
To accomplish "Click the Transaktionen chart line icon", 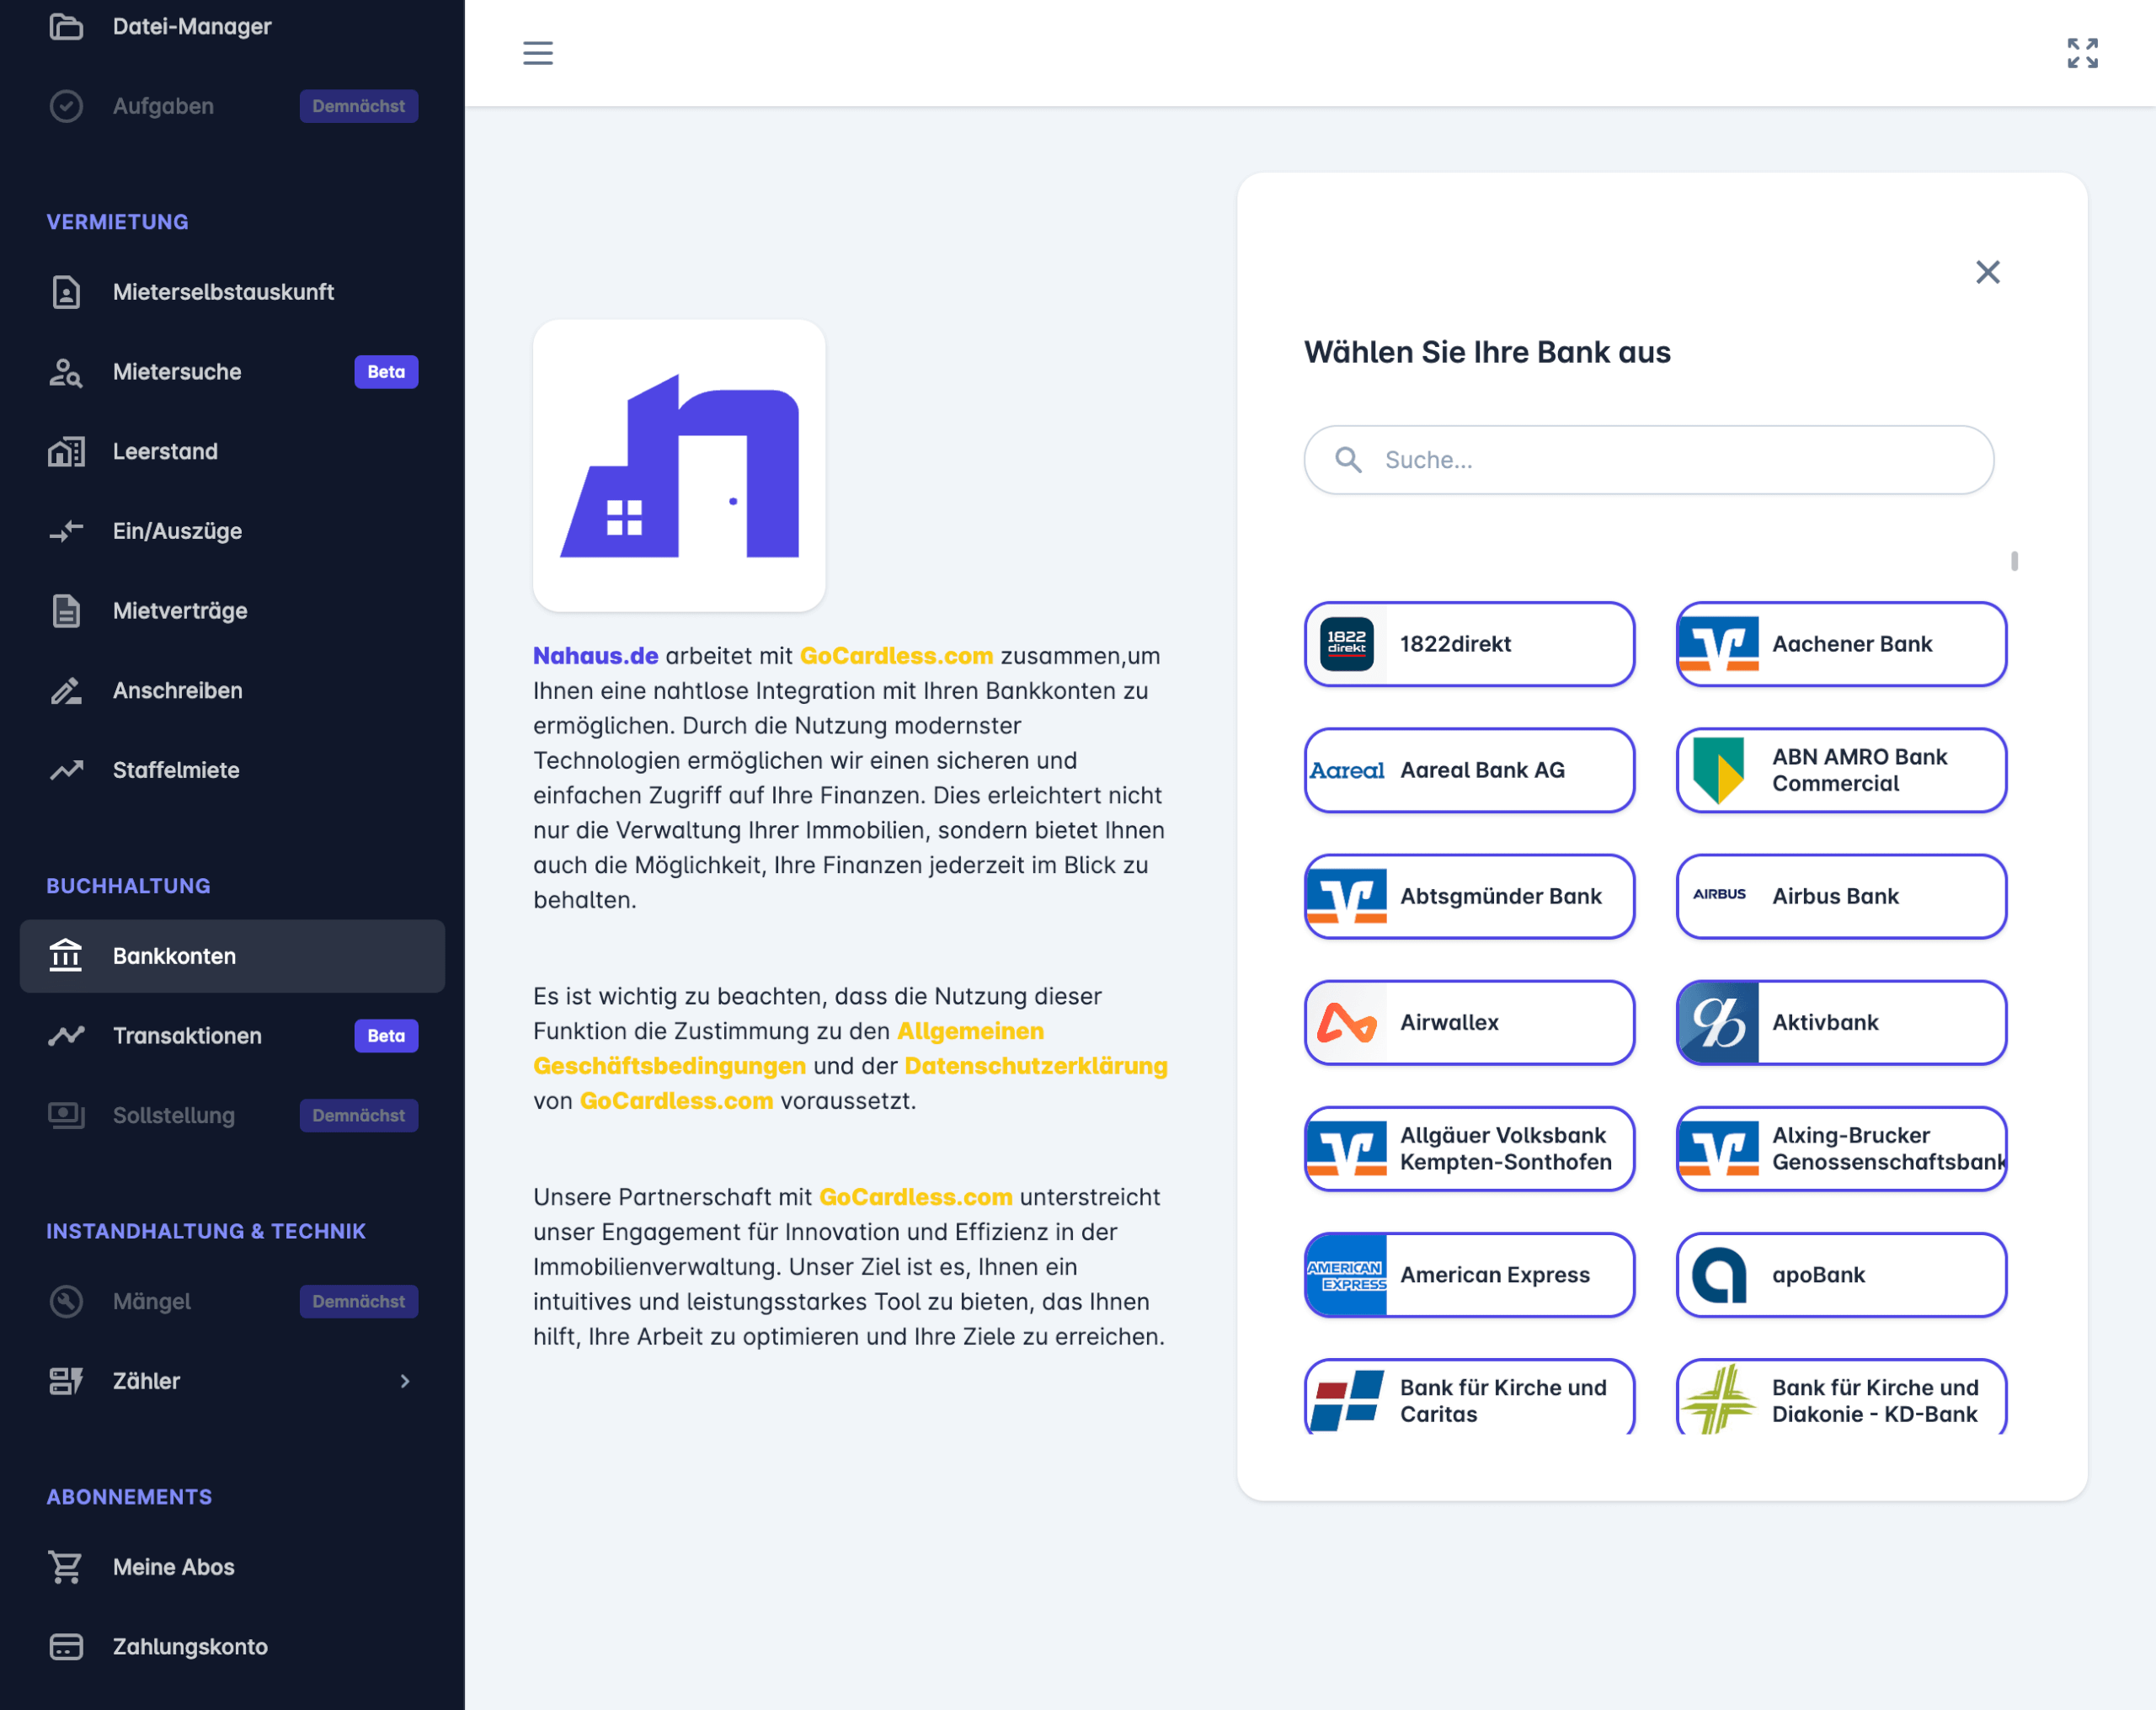I will (x=66, y=1036).
